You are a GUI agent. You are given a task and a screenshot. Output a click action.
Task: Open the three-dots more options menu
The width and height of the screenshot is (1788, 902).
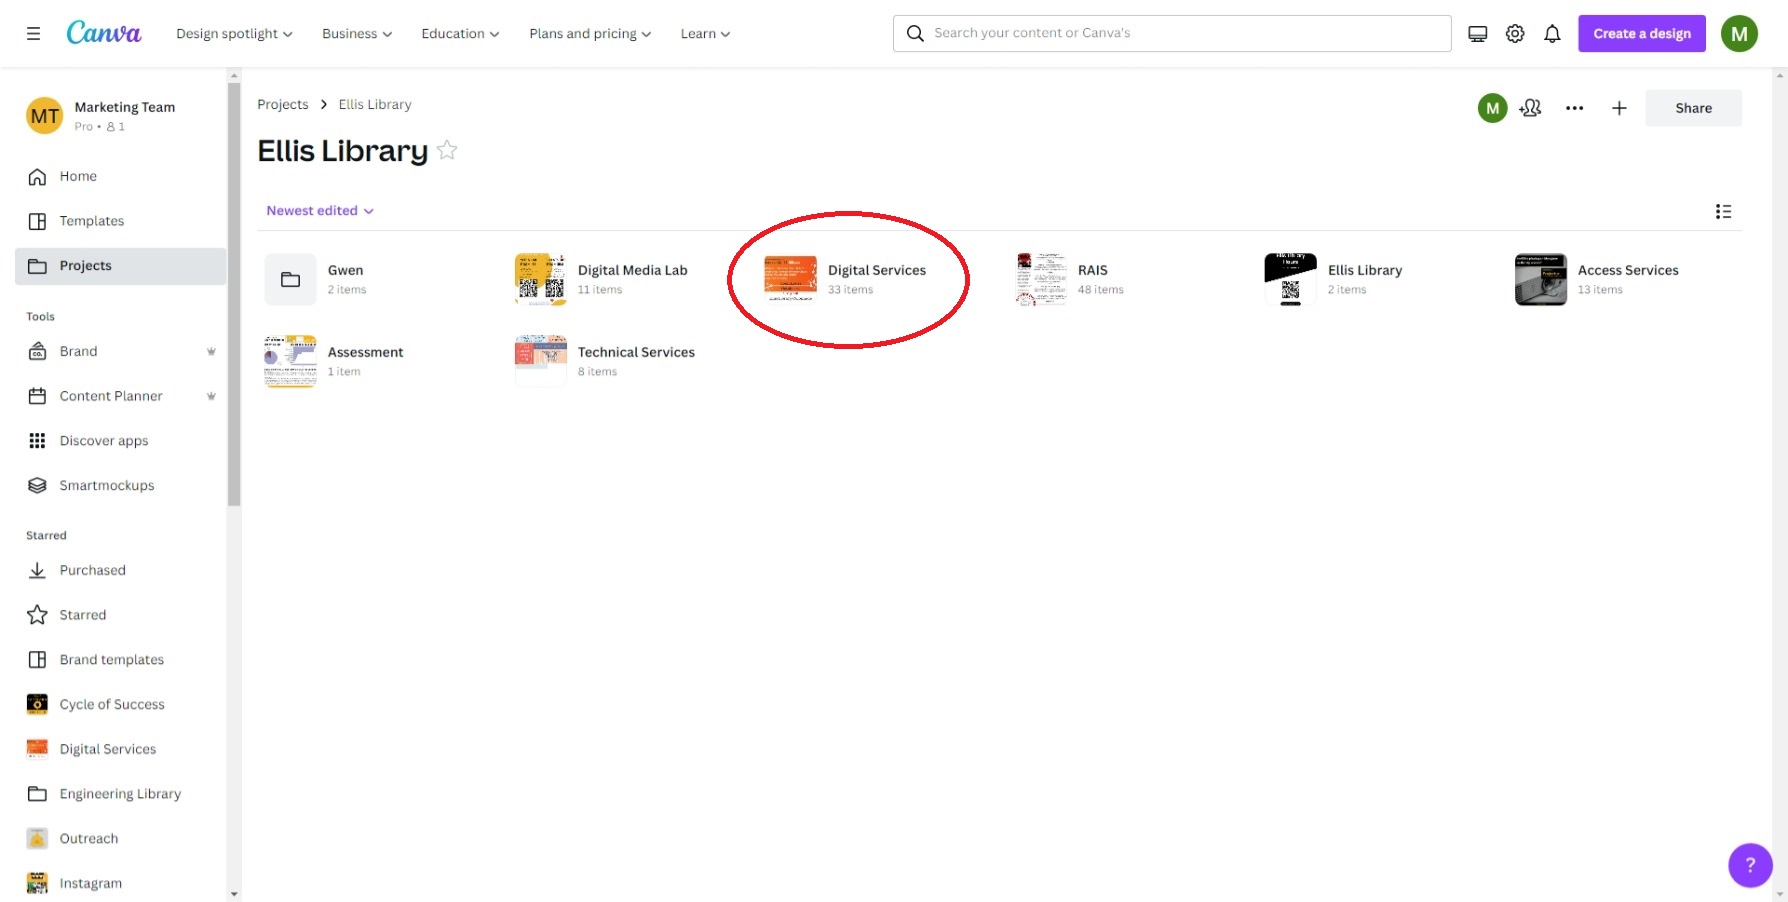tap(1574, 108)
